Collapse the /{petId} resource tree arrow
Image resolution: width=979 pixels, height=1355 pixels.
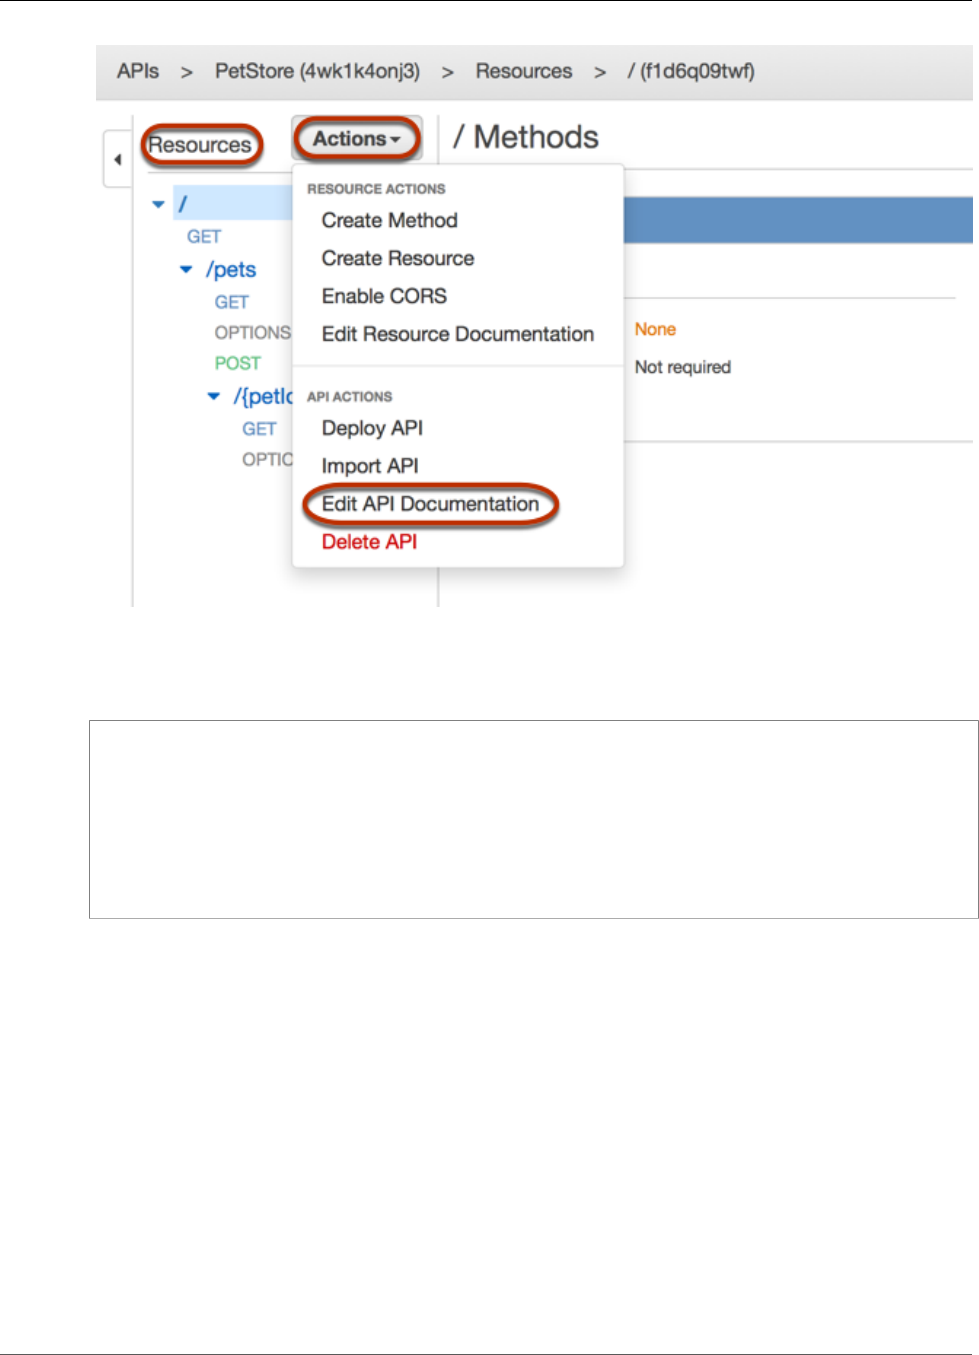(x=213, y=396)
